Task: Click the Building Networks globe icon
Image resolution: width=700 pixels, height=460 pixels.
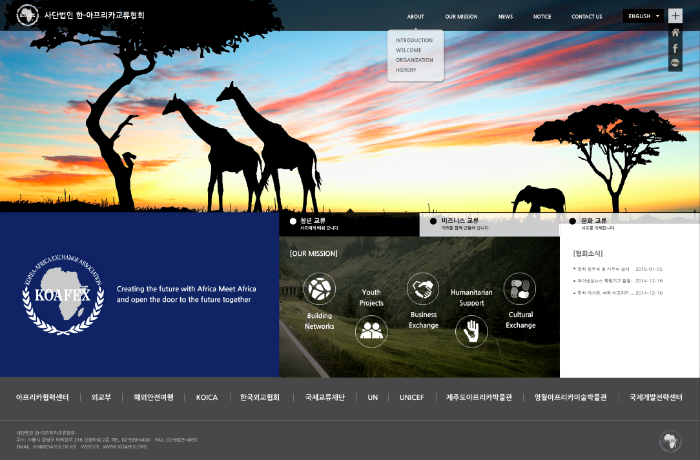Action: (x=319, y=289)
